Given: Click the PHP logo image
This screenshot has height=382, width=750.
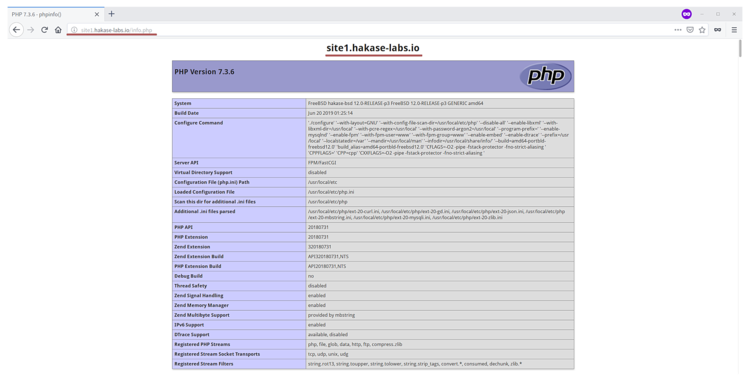Looking at the screenshot, I should coord(545,76).
